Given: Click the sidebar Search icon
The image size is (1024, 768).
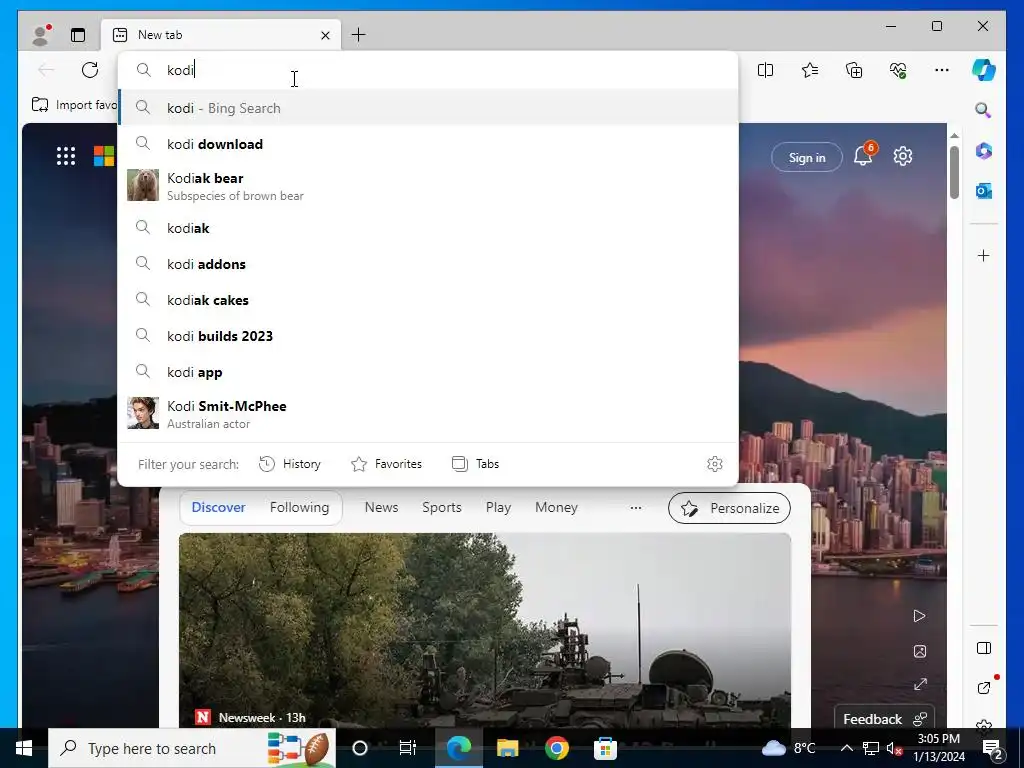Looking at the screenshot, I should [x=984, y=110].
